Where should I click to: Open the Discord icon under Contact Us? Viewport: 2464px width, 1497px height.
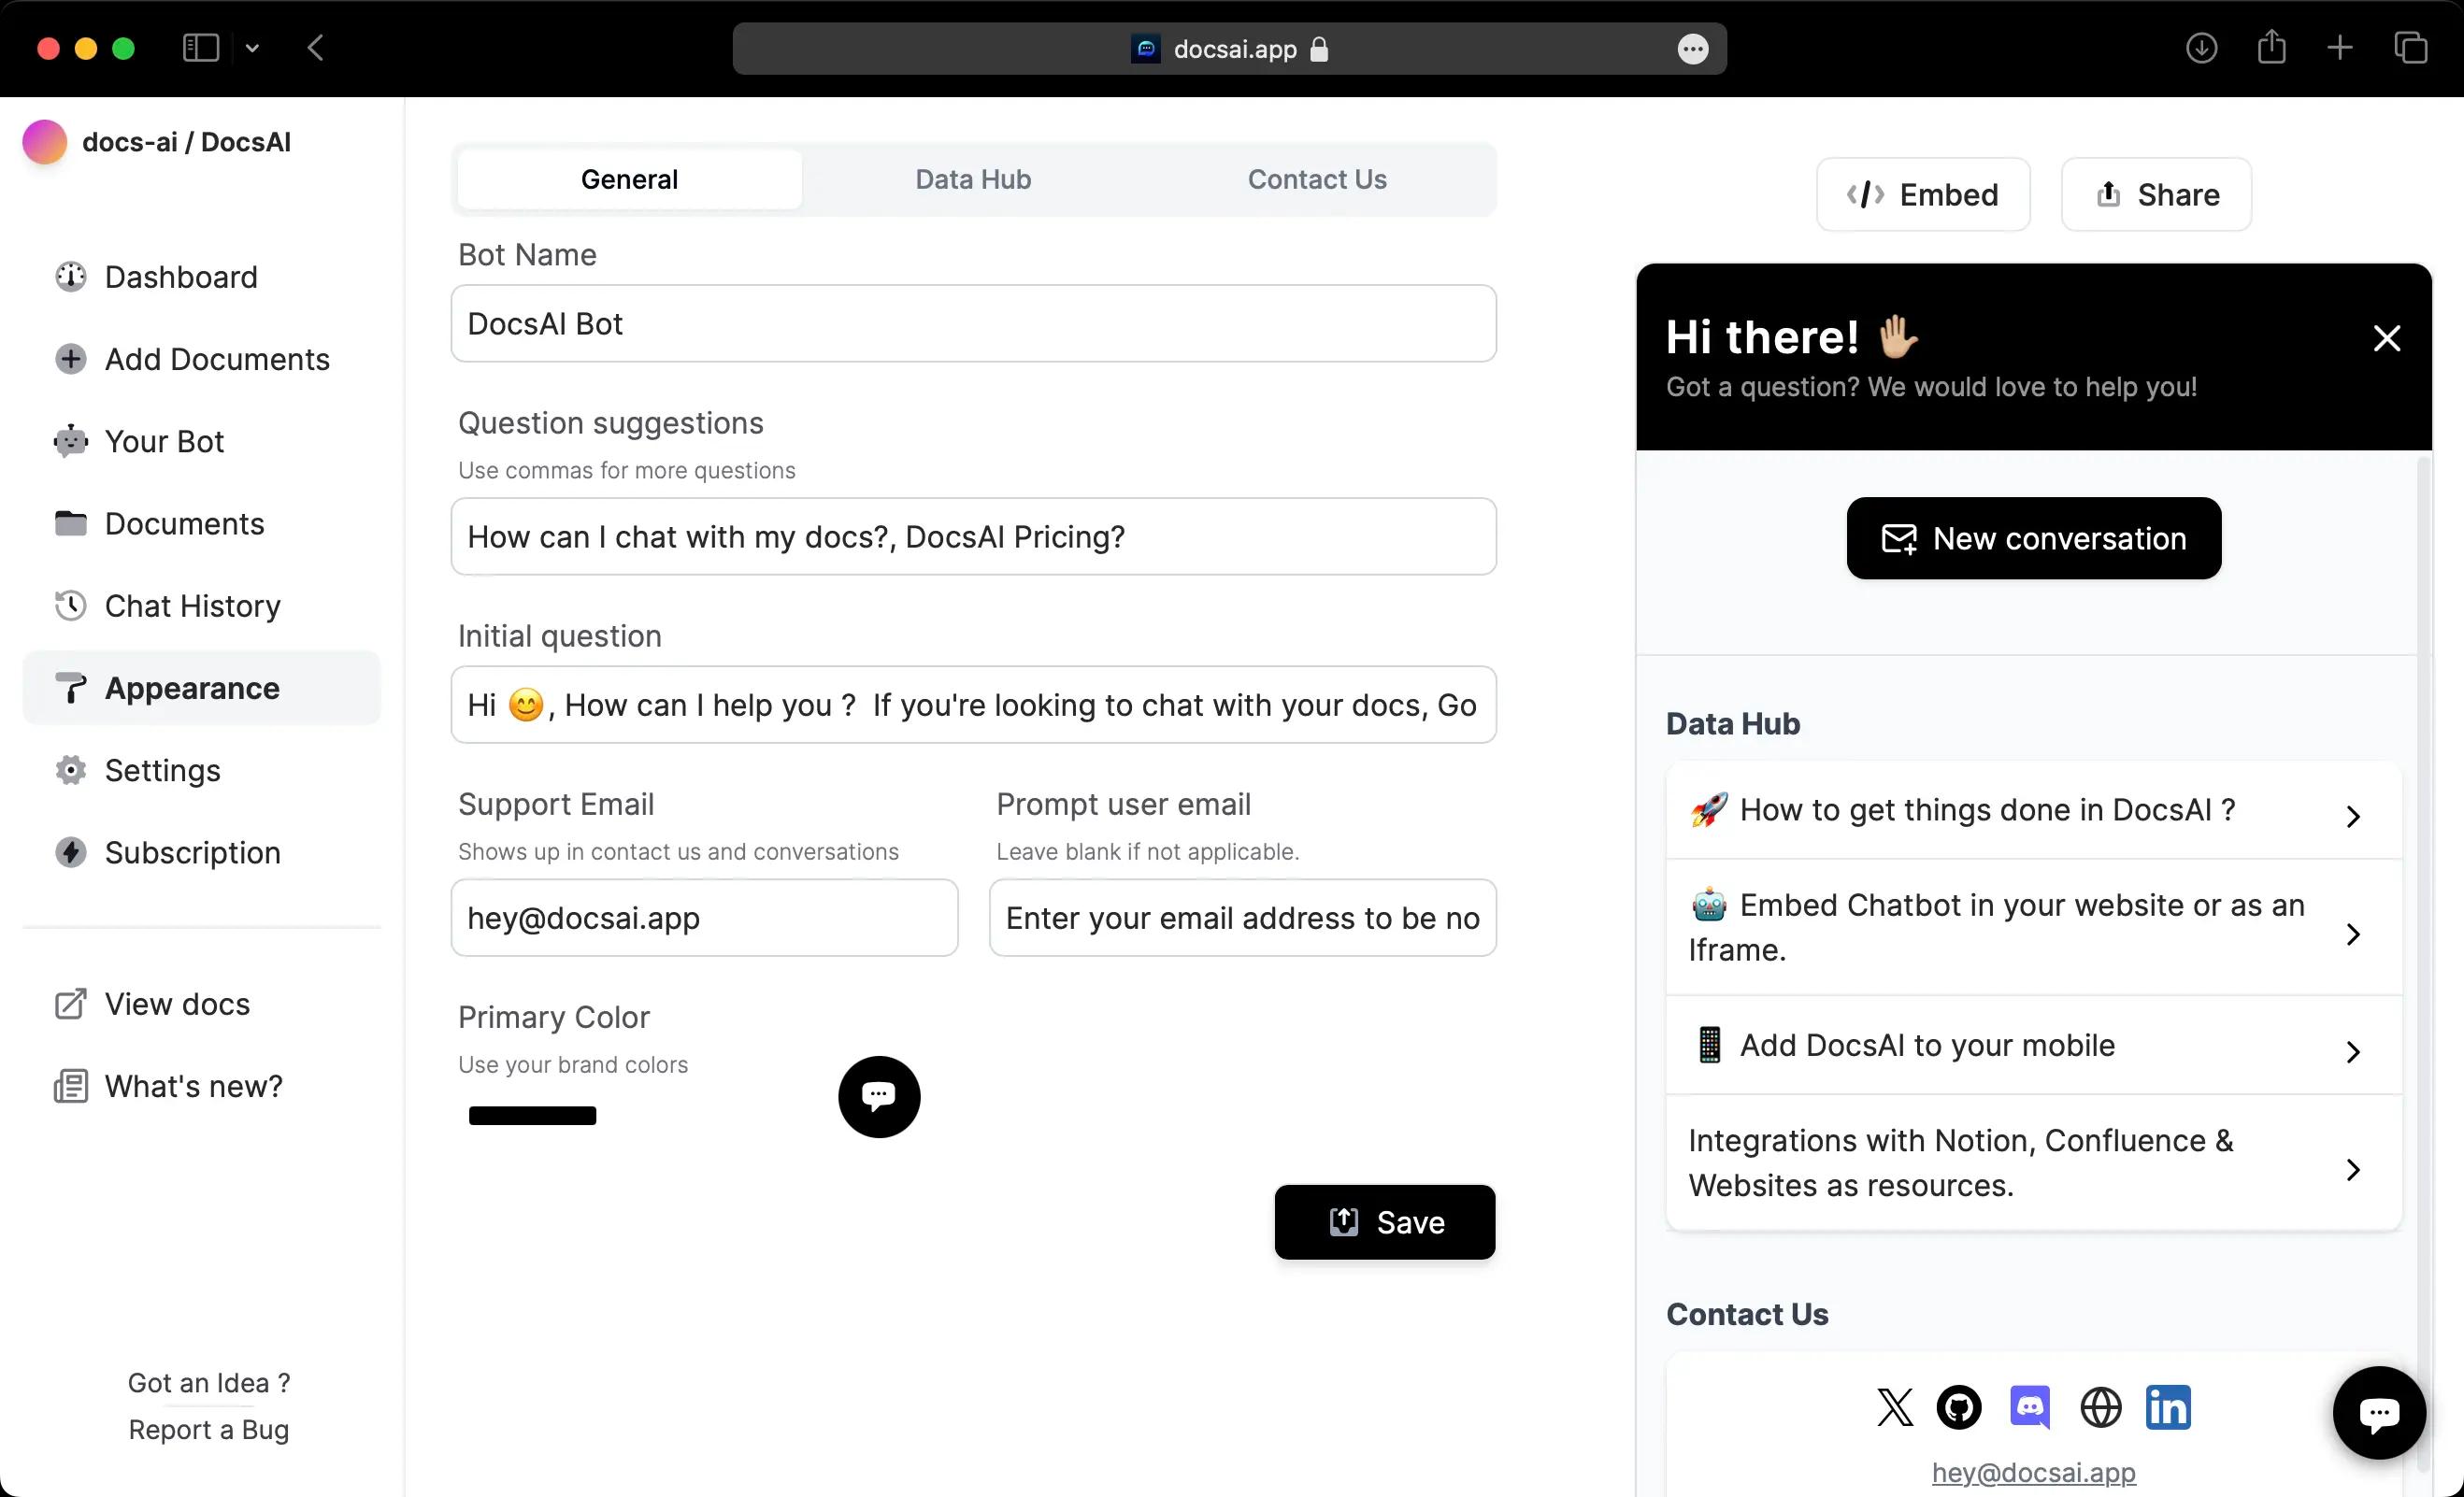point(2030,1407)
